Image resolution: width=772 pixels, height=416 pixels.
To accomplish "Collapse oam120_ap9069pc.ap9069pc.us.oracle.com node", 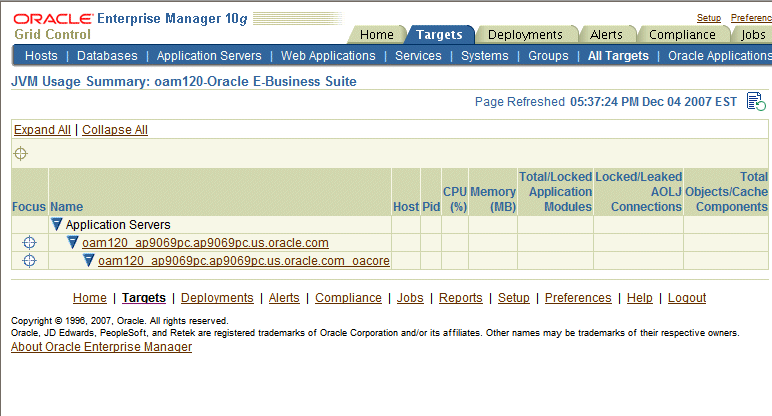I will (x=73, y=242).
